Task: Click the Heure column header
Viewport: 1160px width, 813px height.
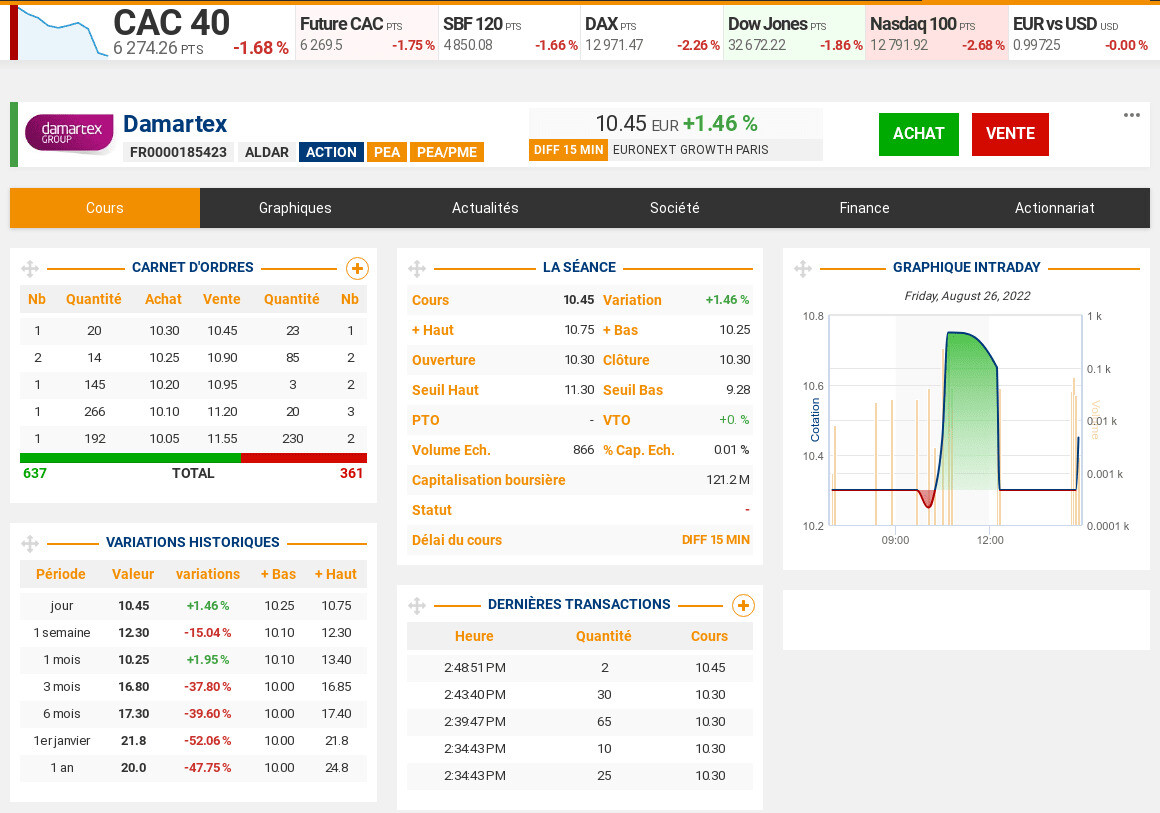Action: pyautogui.click(x=474, y=636)
